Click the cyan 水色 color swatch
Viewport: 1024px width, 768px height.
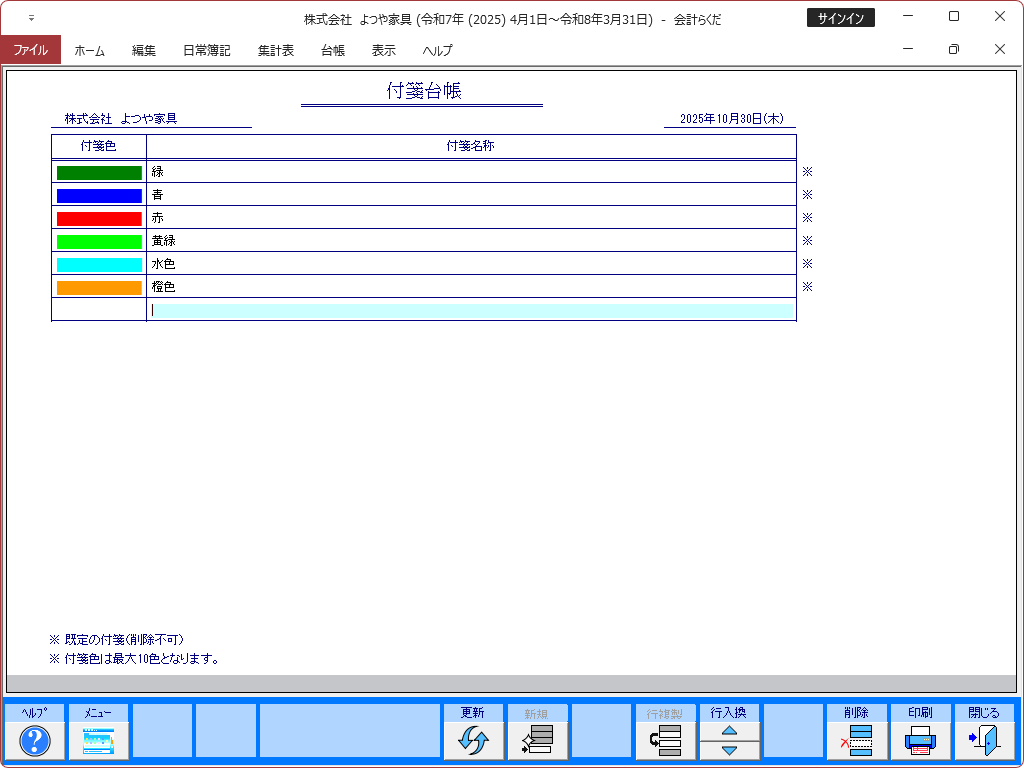pyautogui.click(x=99, y=265)
